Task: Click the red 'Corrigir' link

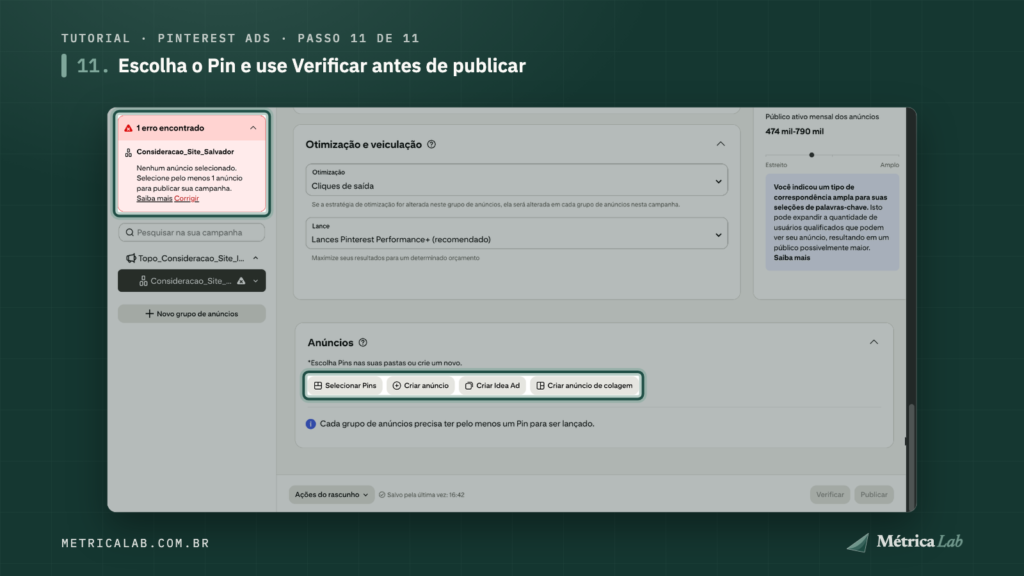Action: tap(186, 199)
